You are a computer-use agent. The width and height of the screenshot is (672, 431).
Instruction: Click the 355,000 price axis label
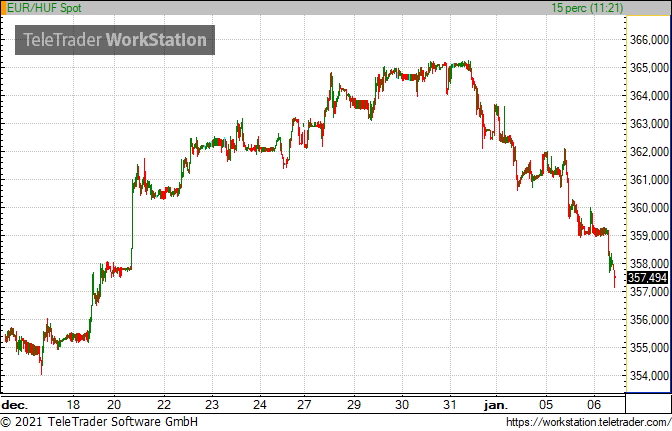click(649, 347)
